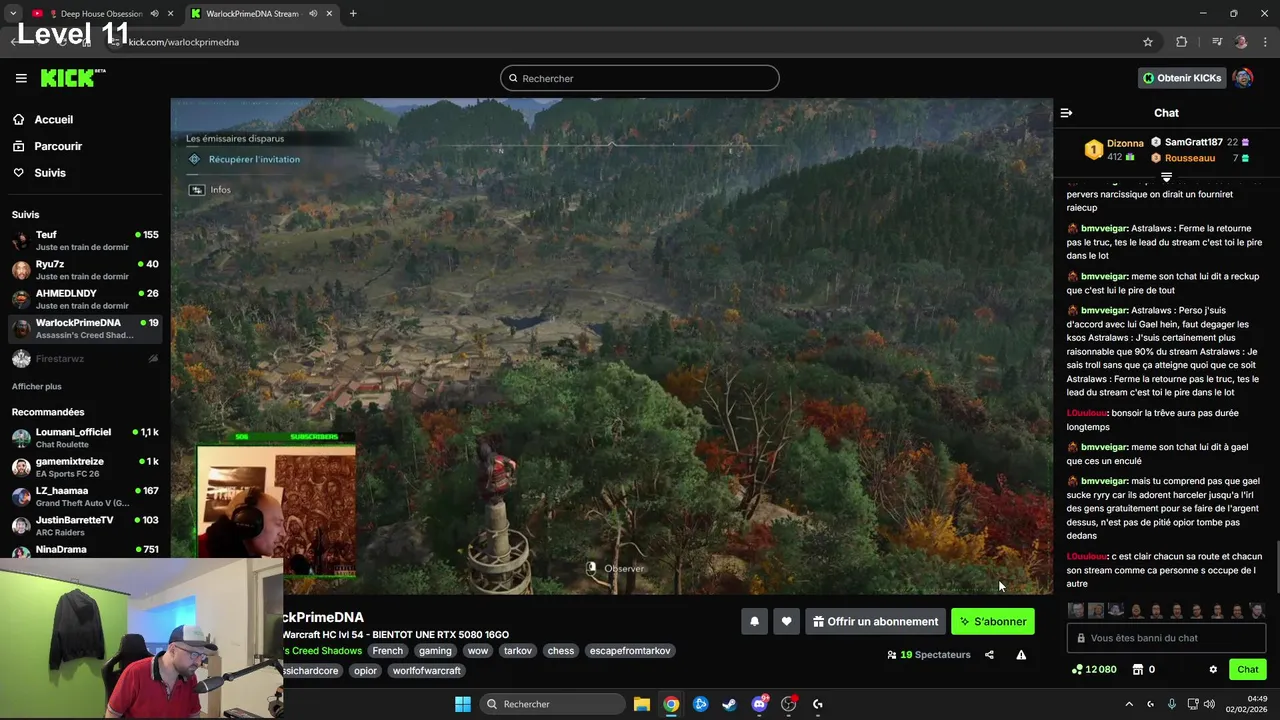Open OBS Studio from the taskbar
This screenshot has width=1280, height=720.
point(789,704)
